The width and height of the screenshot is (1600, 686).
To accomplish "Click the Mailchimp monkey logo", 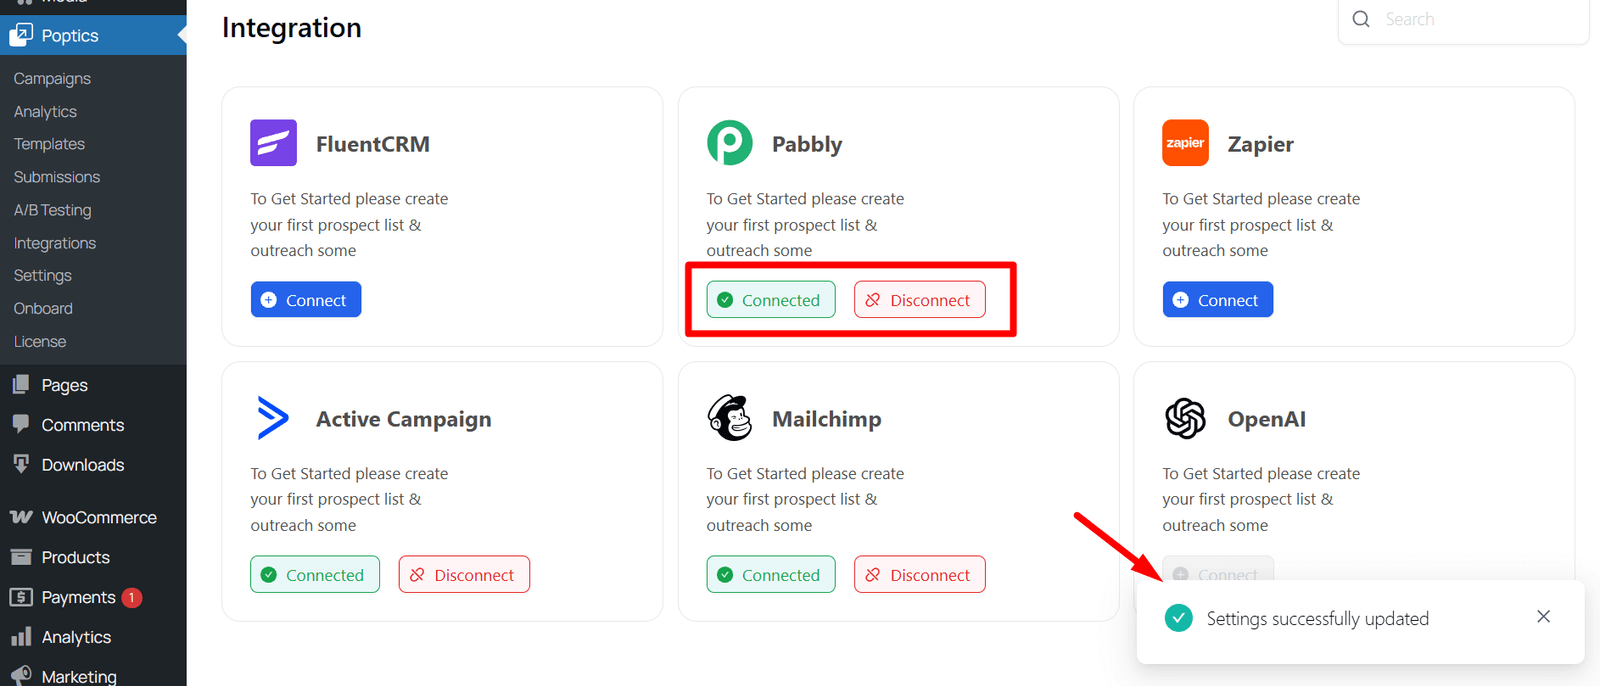I will (729, 418).
